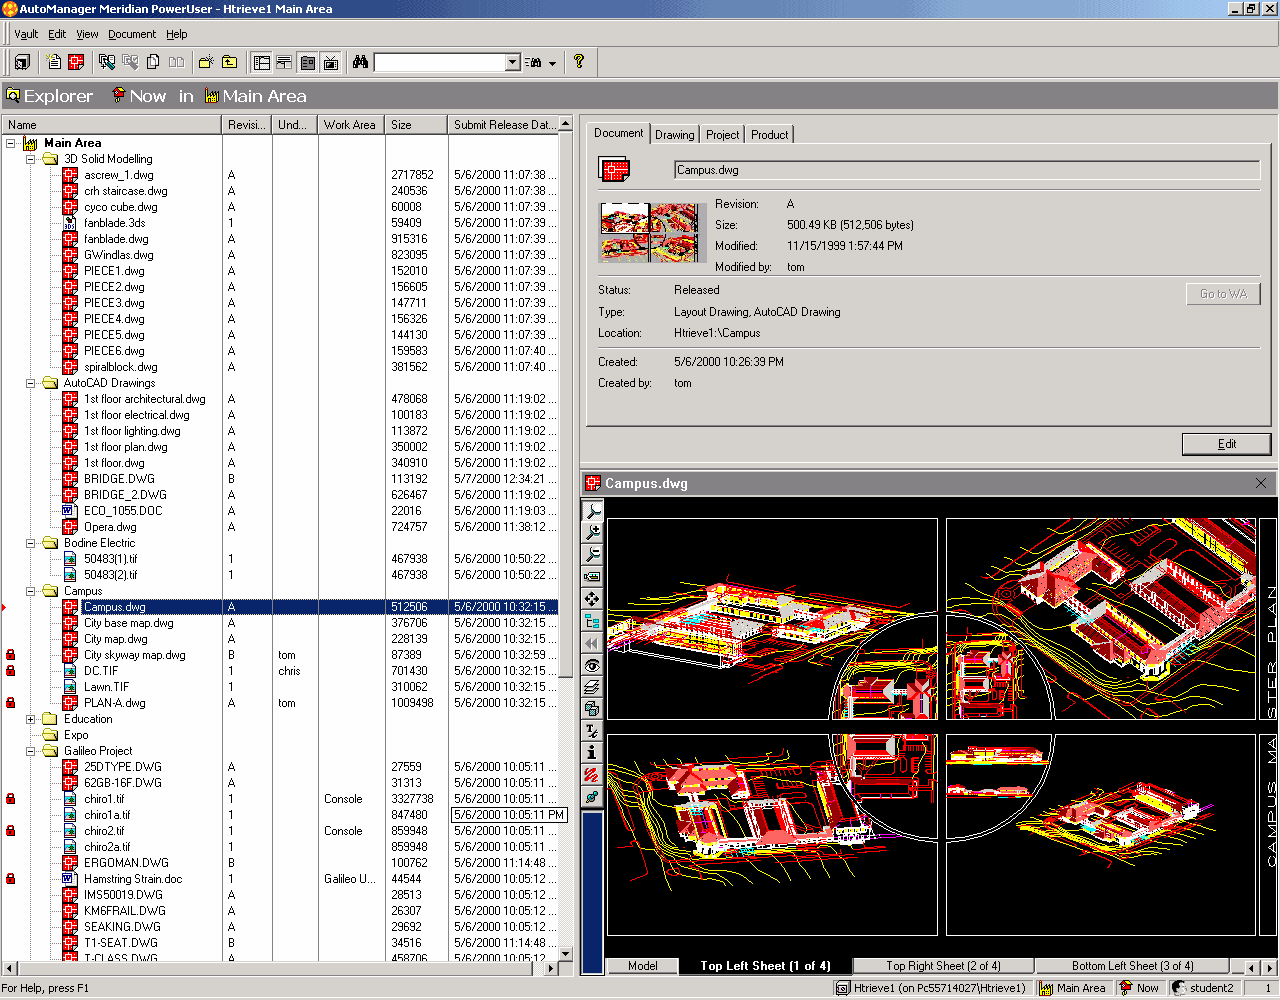Click the information icon in viewer toolbar
Image resolution: width=1280 pixels, height=1000 pixels.
coord(592,753)
